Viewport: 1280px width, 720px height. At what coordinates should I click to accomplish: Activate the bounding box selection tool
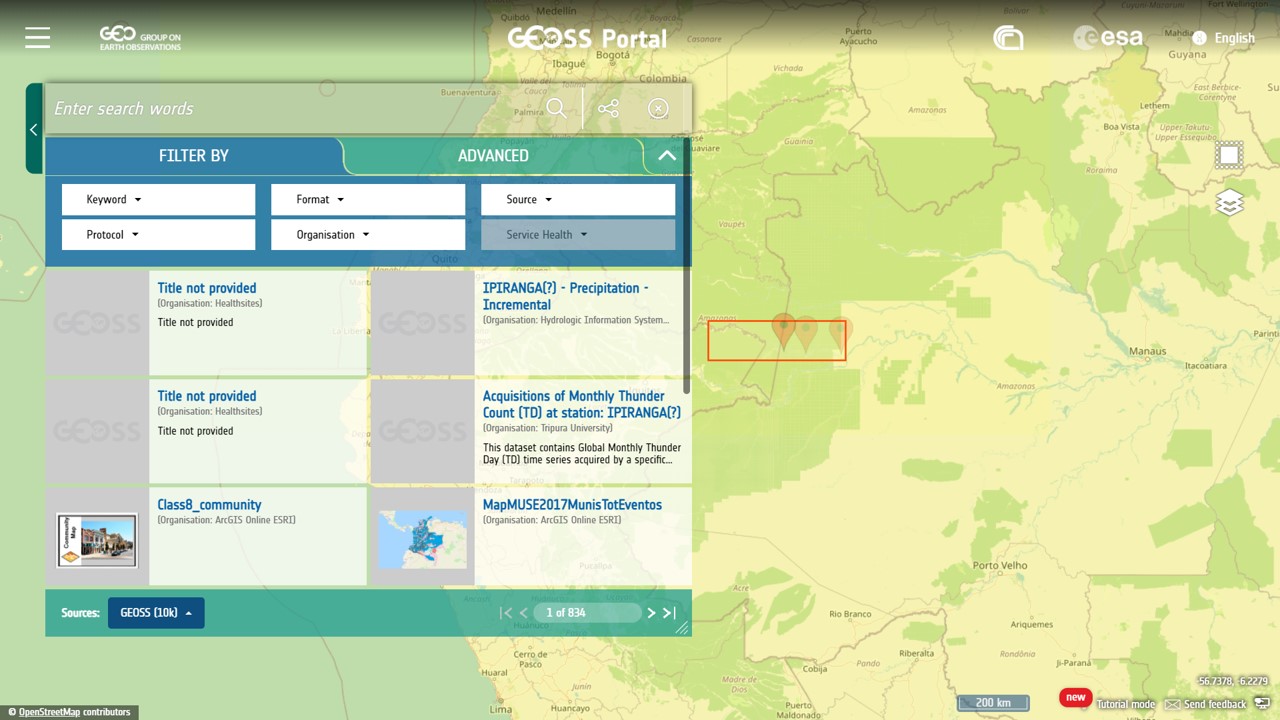click(1229, 155)
